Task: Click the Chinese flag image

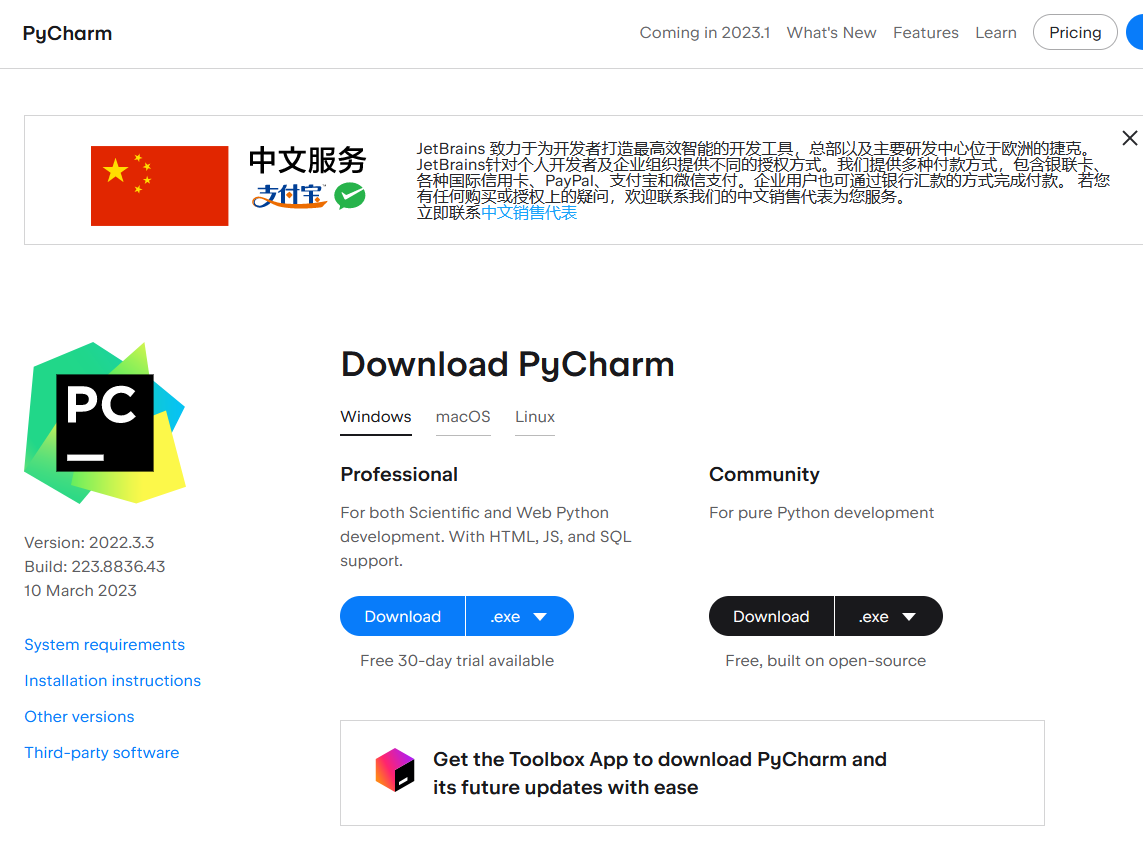Action: (x=159, y=186)
